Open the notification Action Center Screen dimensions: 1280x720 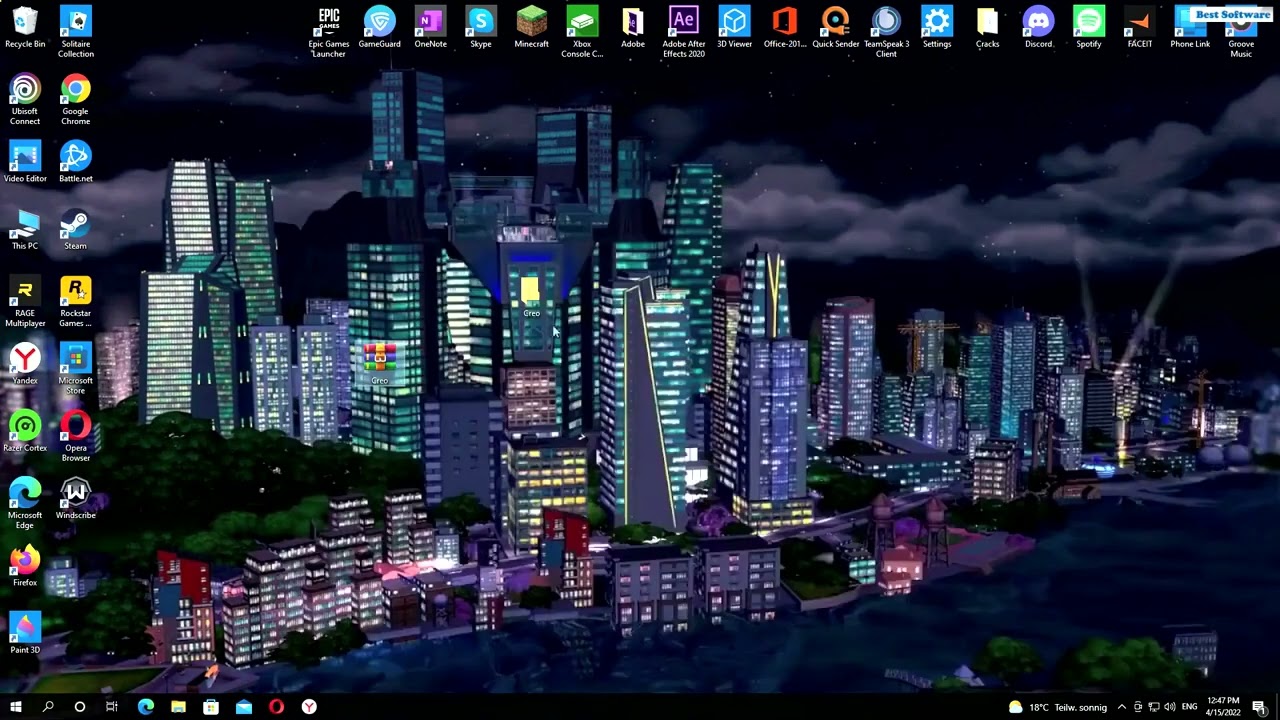tap(1259, 707)
